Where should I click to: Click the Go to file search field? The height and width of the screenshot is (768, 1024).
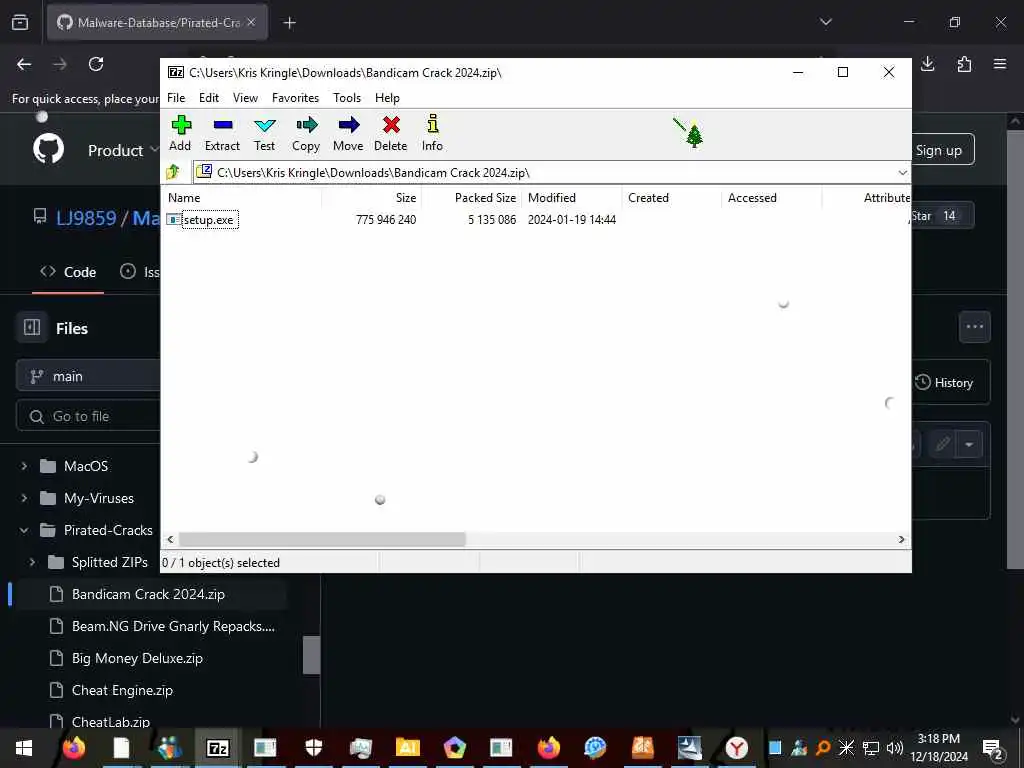point(88,416)
